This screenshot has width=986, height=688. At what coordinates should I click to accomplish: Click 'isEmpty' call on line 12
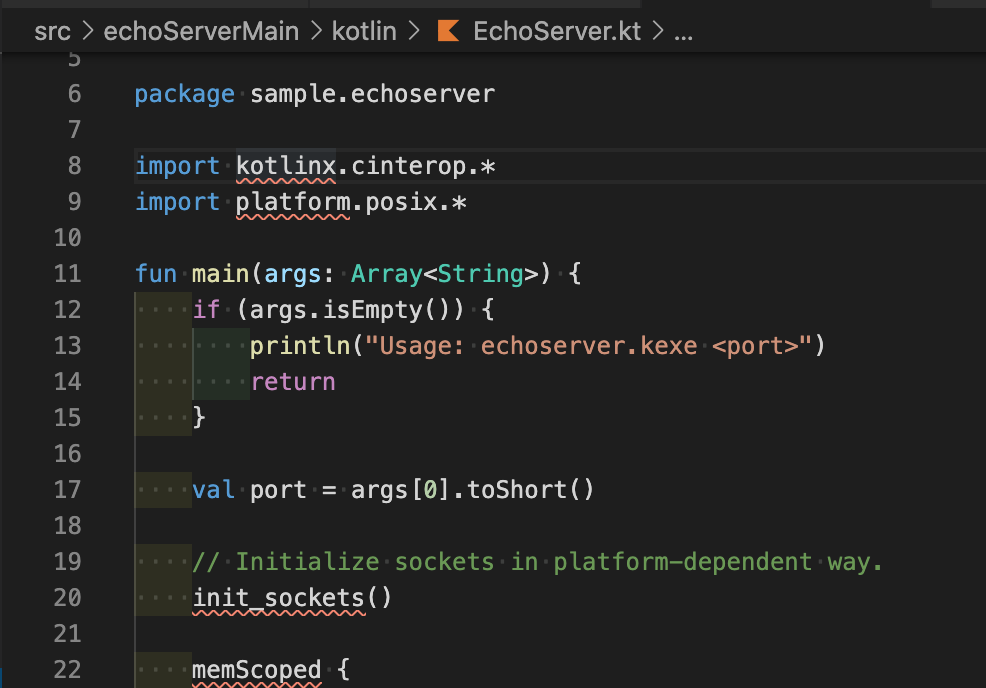[x=372, y=311]
